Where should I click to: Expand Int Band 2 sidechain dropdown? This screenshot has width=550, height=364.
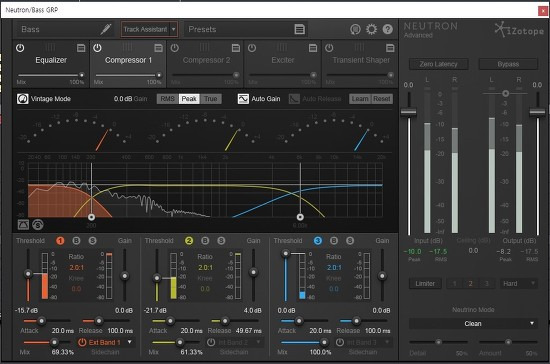259,342
